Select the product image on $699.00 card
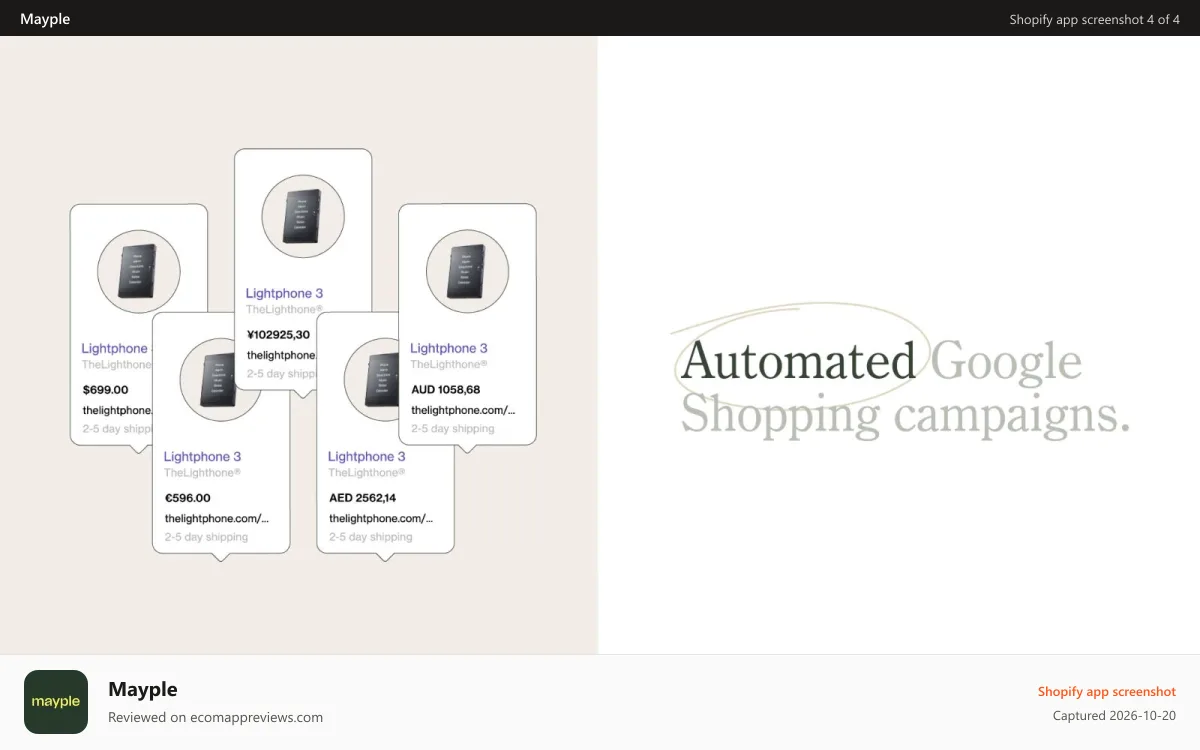1200x750 pixels. point(139,271)
